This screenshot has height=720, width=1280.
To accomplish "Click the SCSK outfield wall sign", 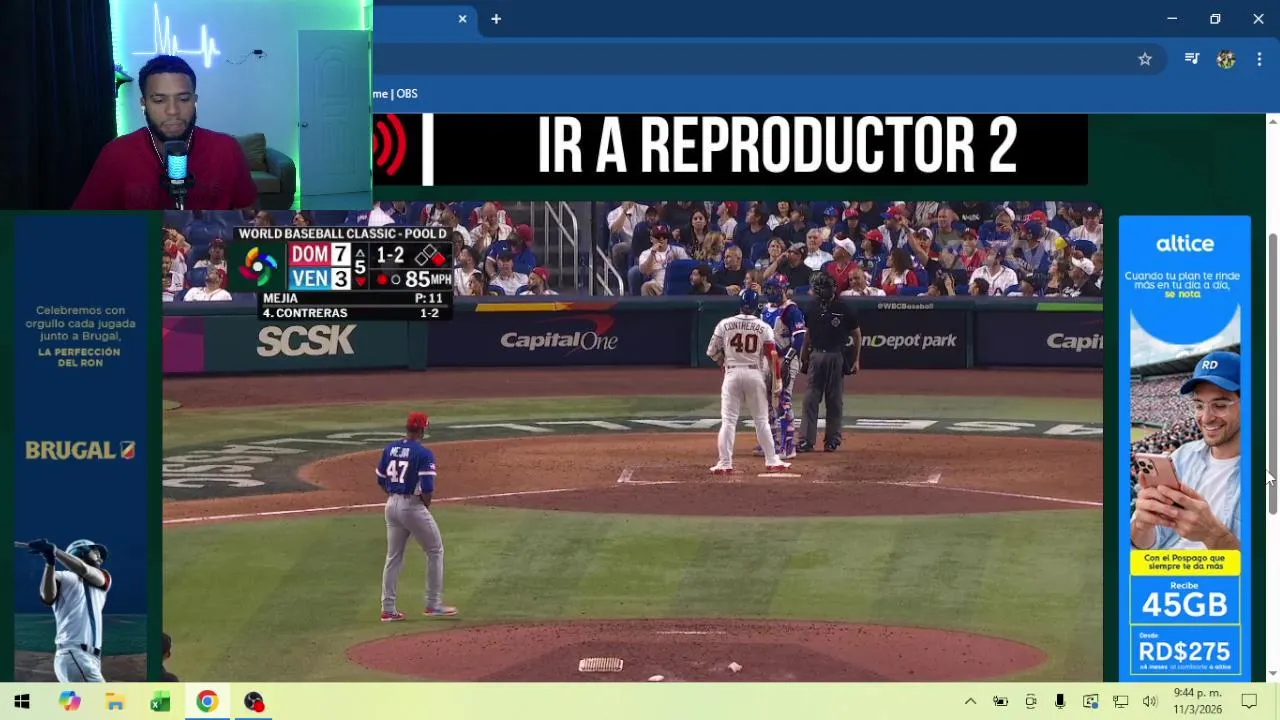I will tap(306, 341).
